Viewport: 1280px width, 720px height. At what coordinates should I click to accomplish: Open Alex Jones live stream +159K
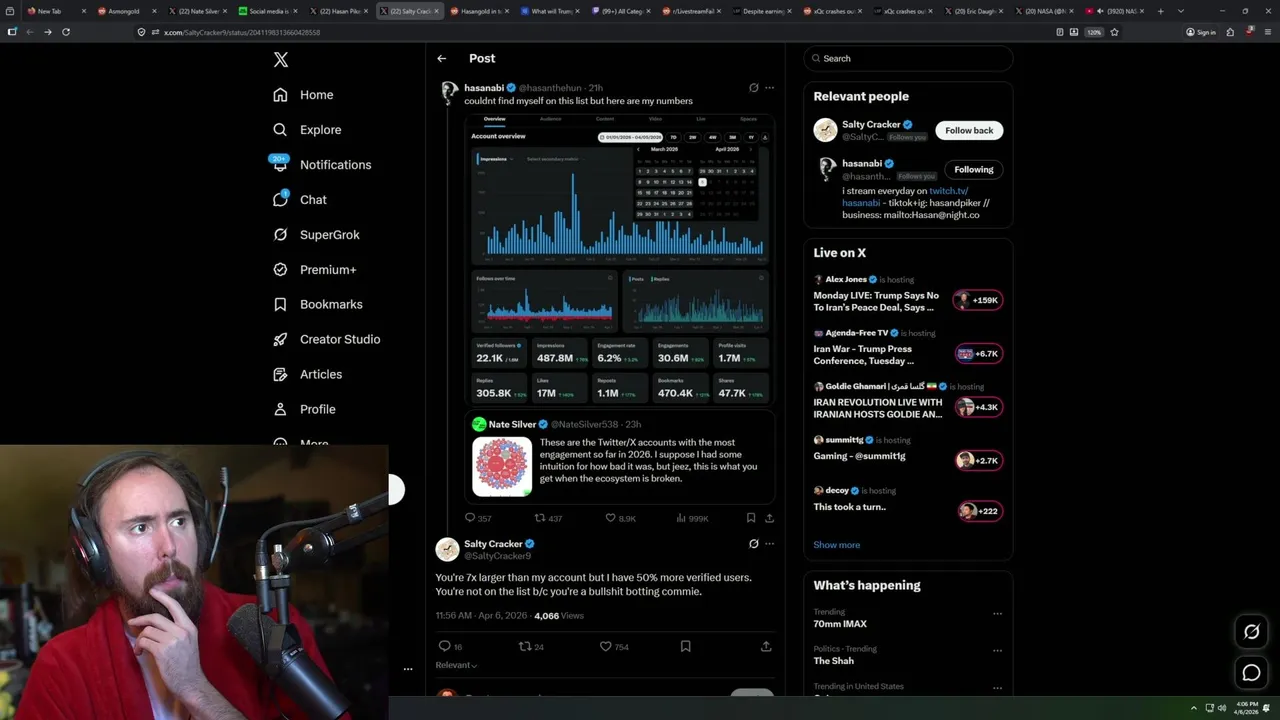click(x=908, y=295)
